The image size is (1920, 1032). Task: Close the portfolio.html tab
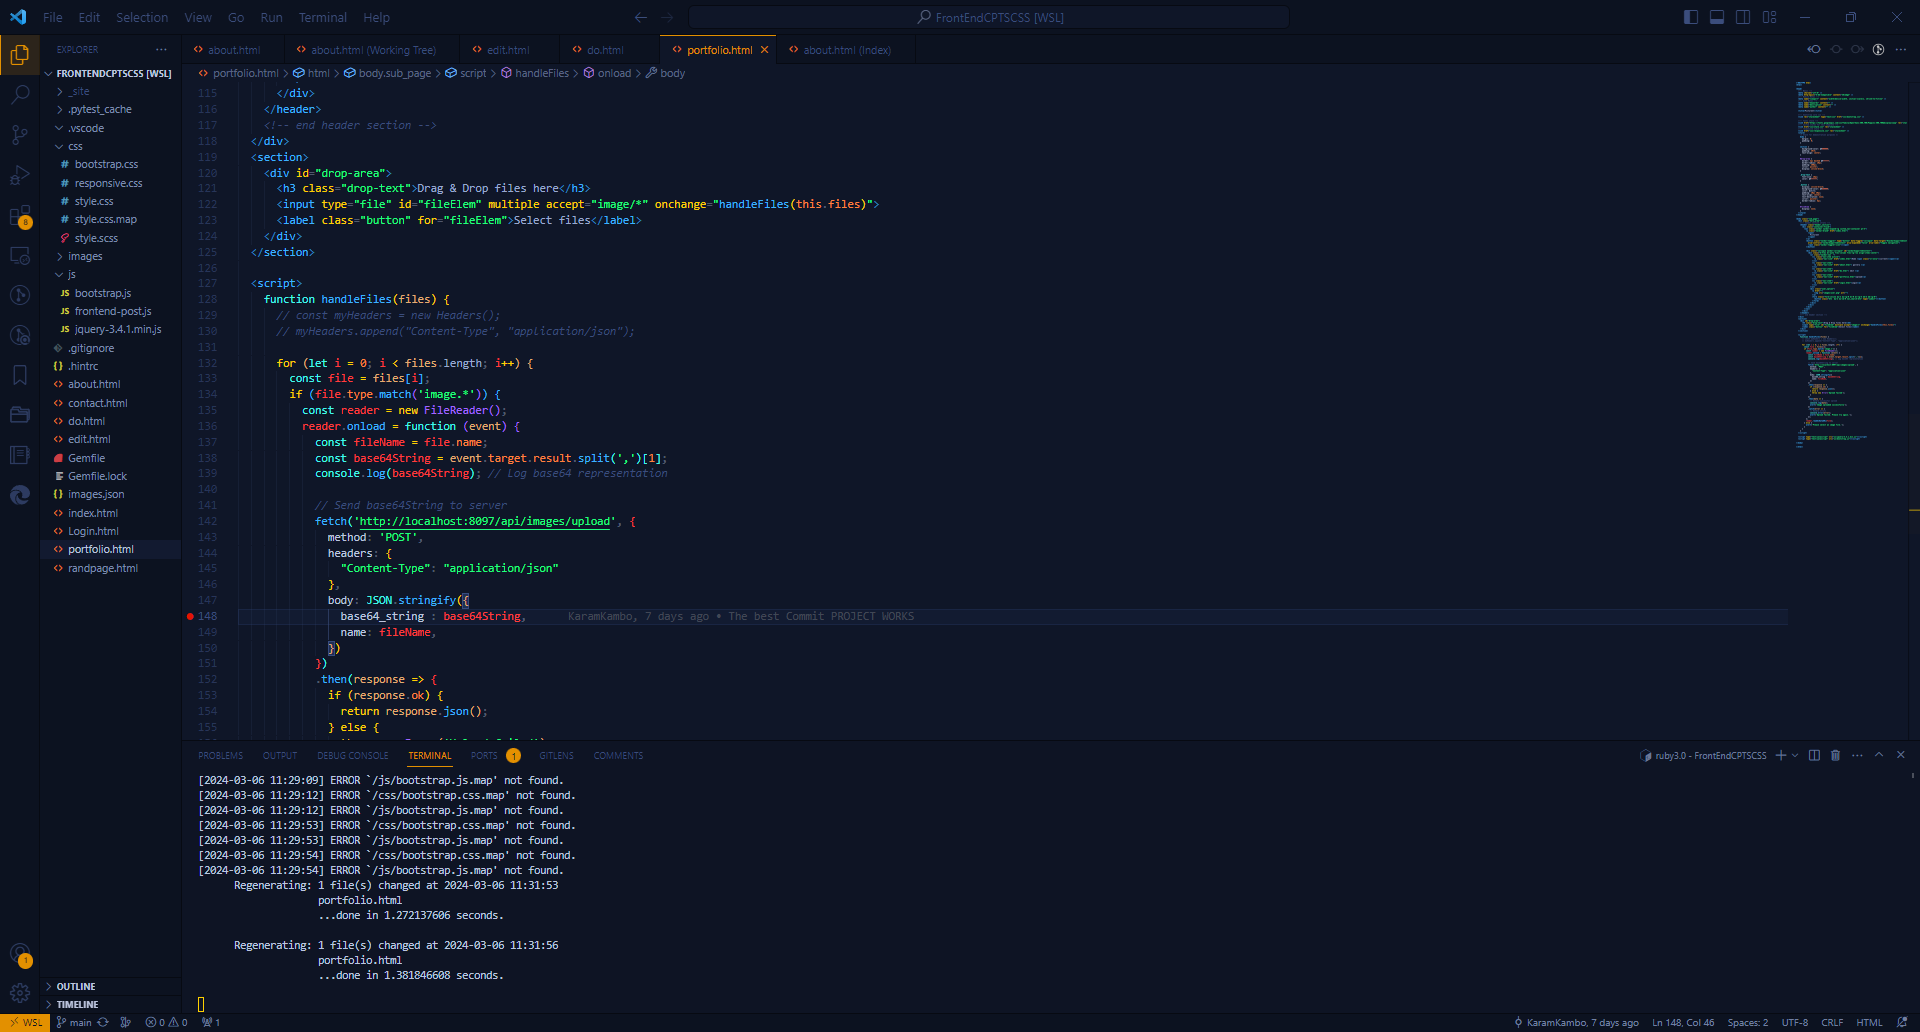coord(765,50)
